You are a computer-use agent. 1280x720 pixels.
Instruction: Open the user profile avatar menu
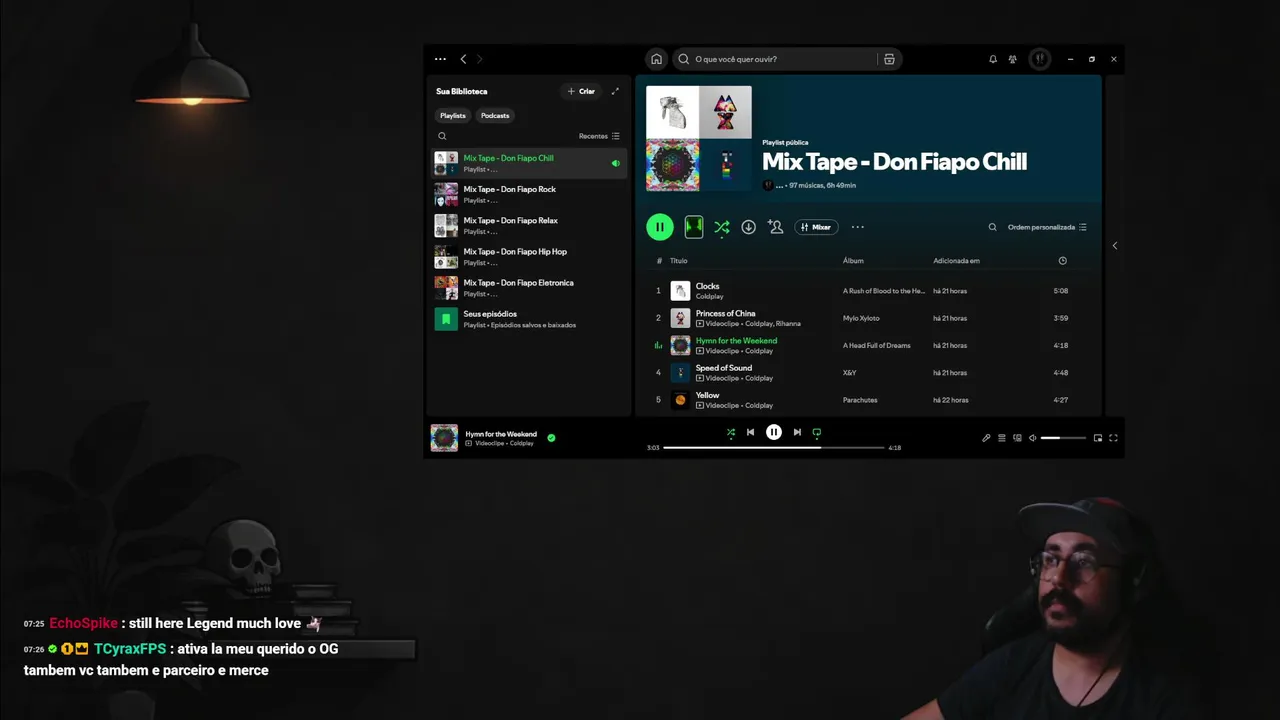tap(1040, 59)
